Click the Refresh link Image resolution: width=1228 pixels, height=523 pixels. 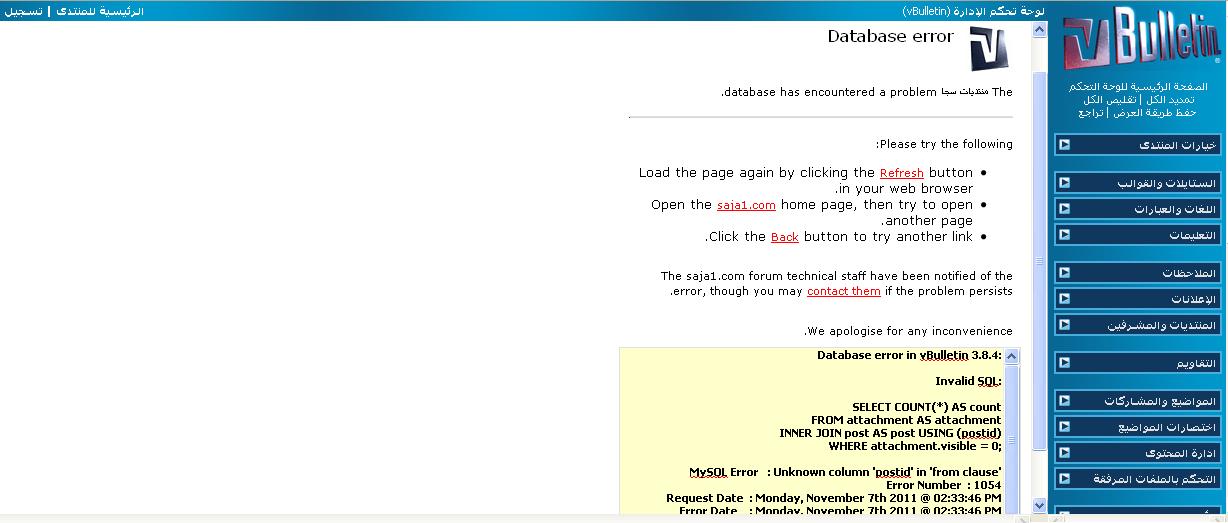[x=901, y=173]
